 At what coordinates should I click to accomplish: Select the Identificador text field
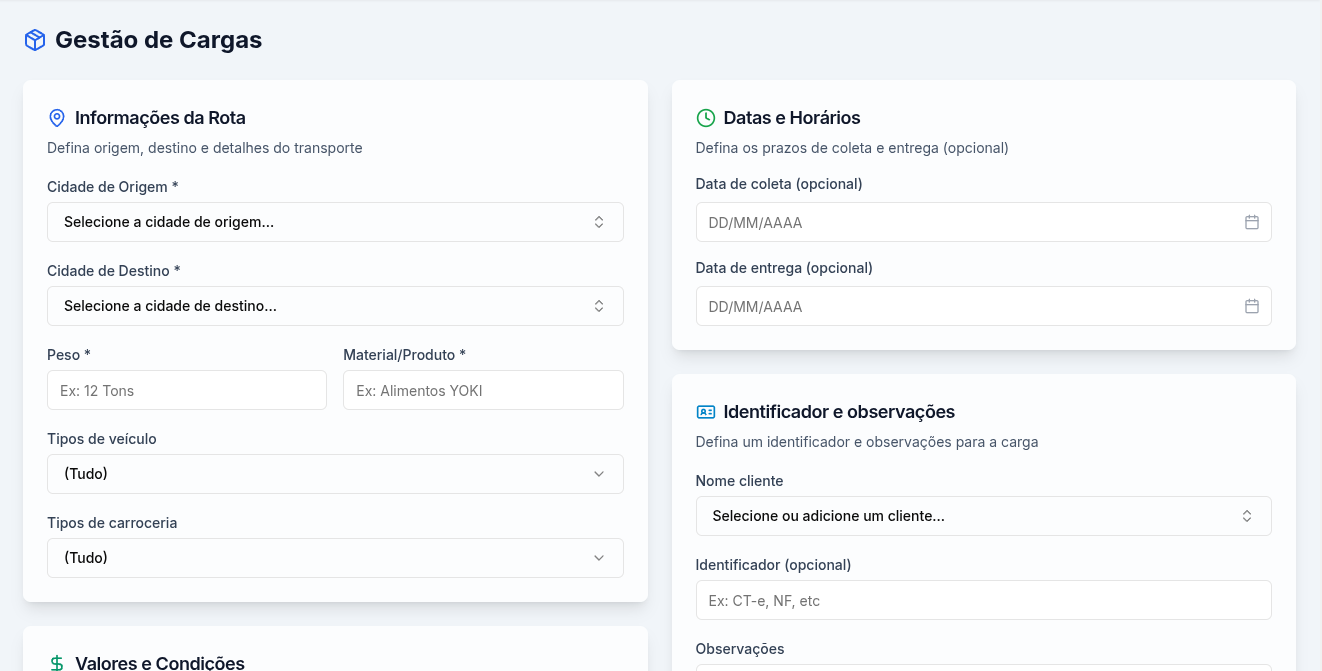[983, 600]
